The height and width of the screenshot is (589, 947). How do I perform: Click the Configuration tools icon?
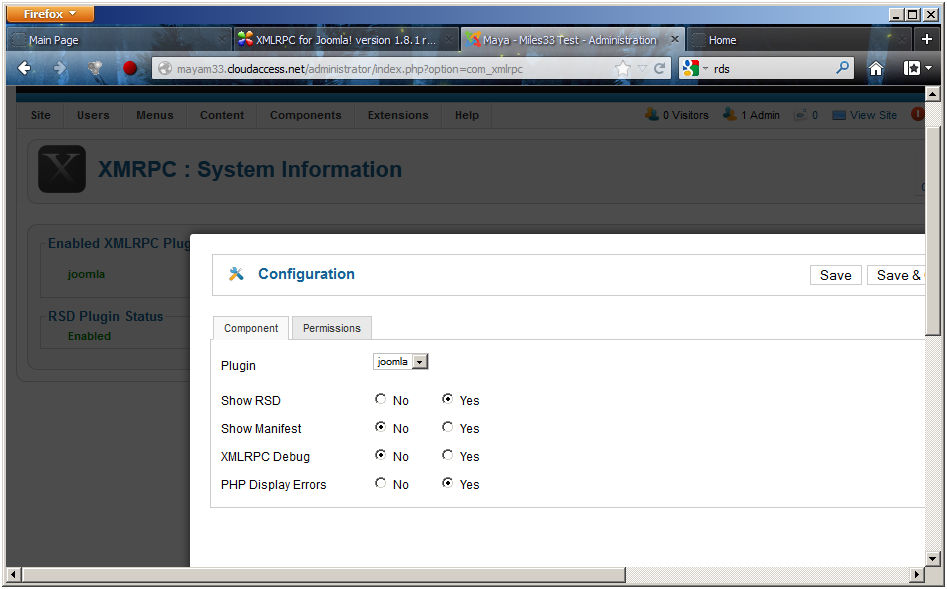(236, 274)
